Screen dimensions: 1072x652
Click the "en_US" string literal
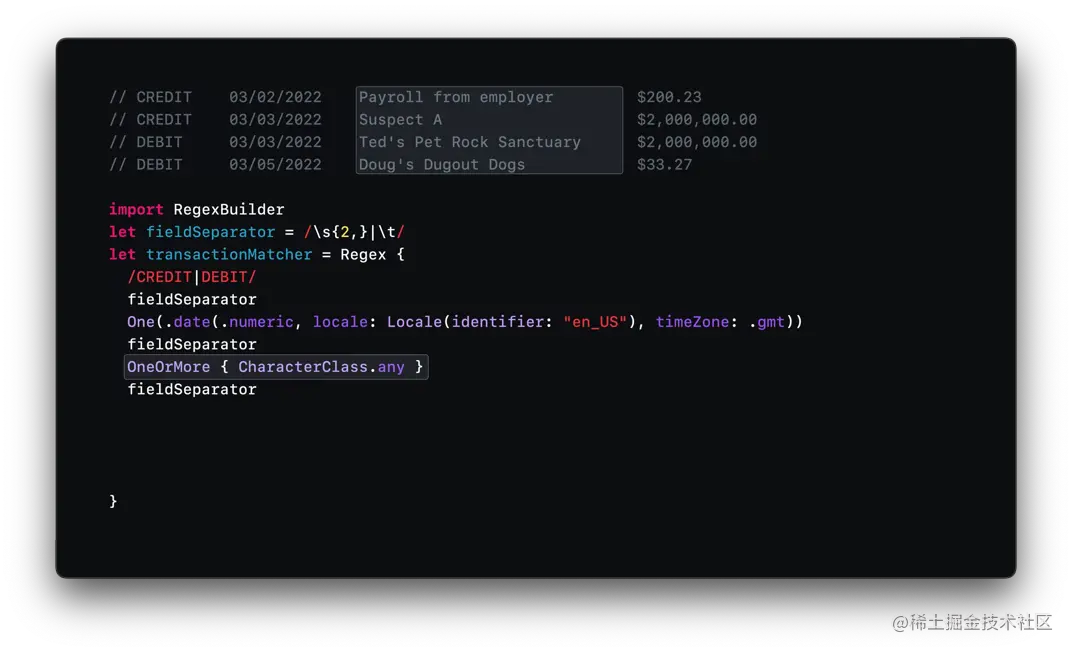pos(595,322)
